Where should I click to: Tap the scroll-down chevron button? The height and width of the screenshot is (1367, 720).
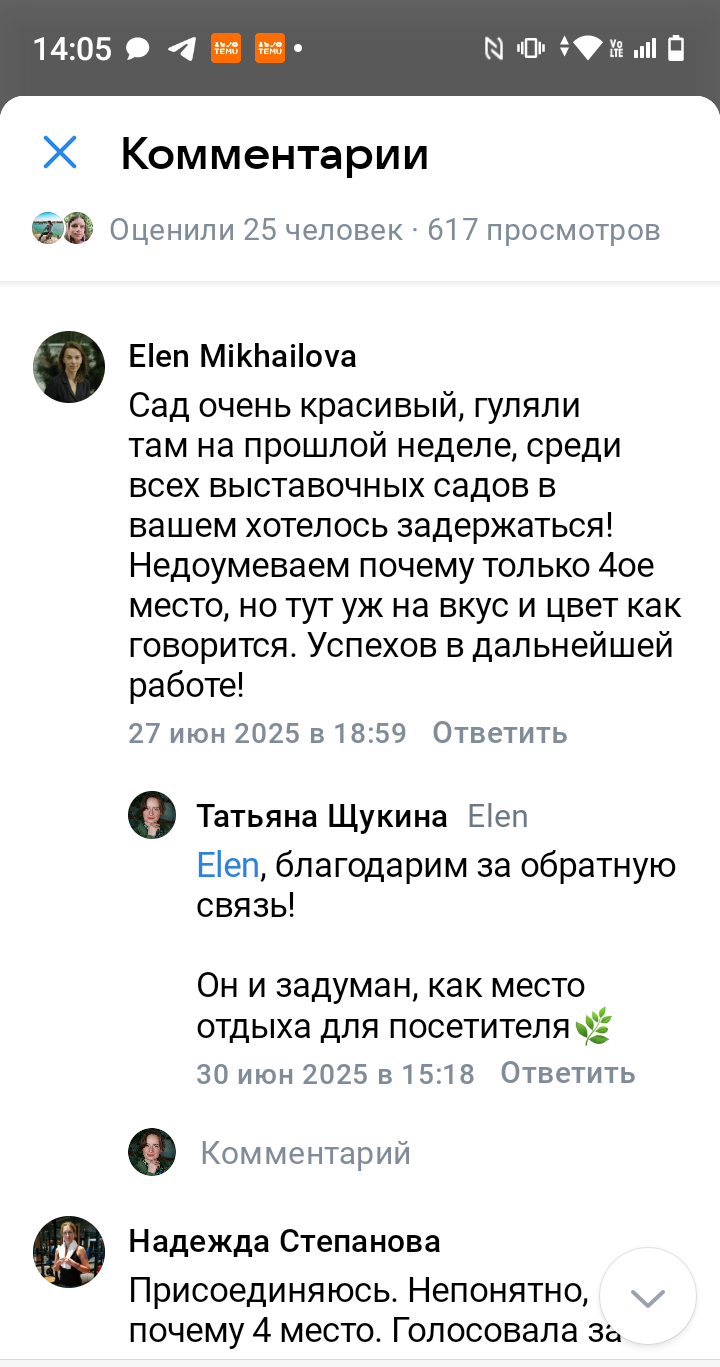click(648, 1297)
